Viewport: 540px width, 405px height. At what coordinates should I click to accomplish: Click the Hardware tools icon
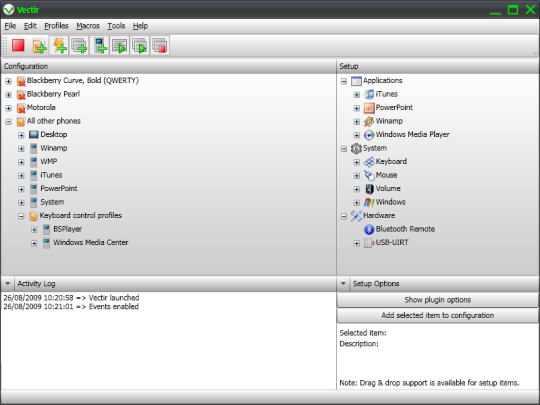click(356, 216)
